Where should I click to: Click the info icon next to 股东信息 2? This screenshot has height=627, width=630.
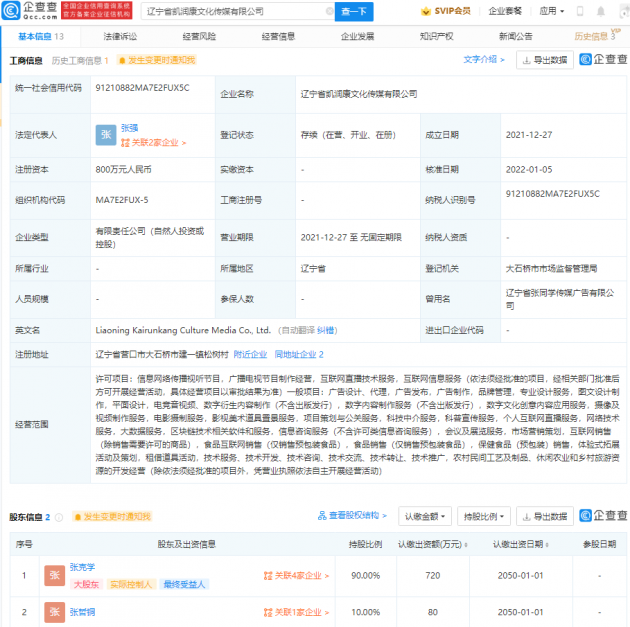click(59, 517)
